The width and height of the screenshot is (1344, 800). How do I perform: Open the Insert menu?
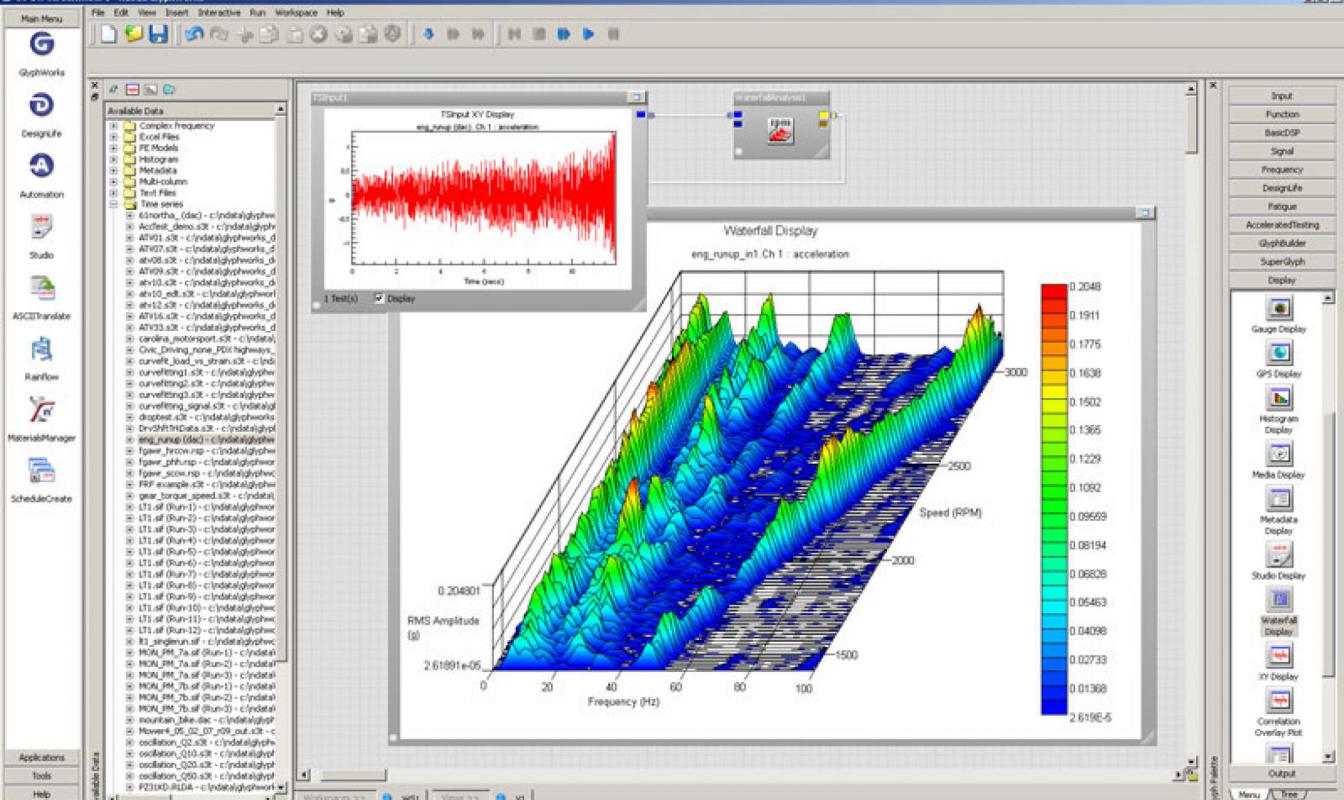[x=177, y=13]
